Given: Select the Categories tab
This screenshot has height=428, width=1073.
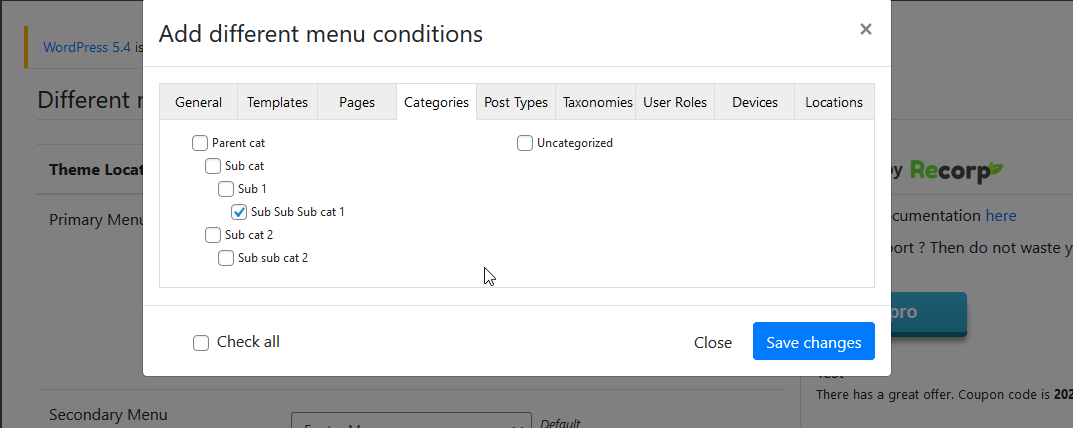Looking at the screenshot, I should [x=436, y=102].
